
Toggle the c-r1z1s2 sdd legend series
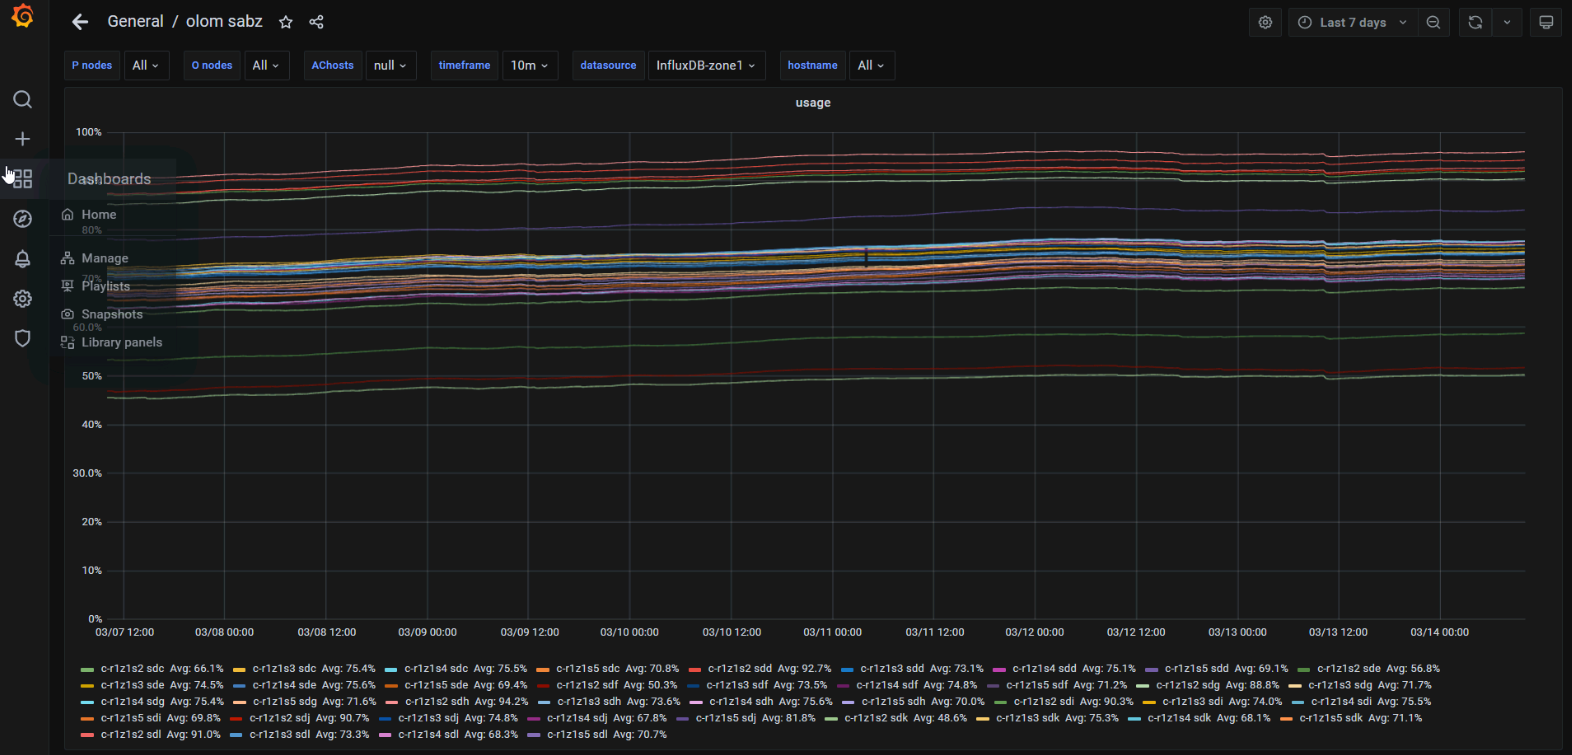coord(739,669)
